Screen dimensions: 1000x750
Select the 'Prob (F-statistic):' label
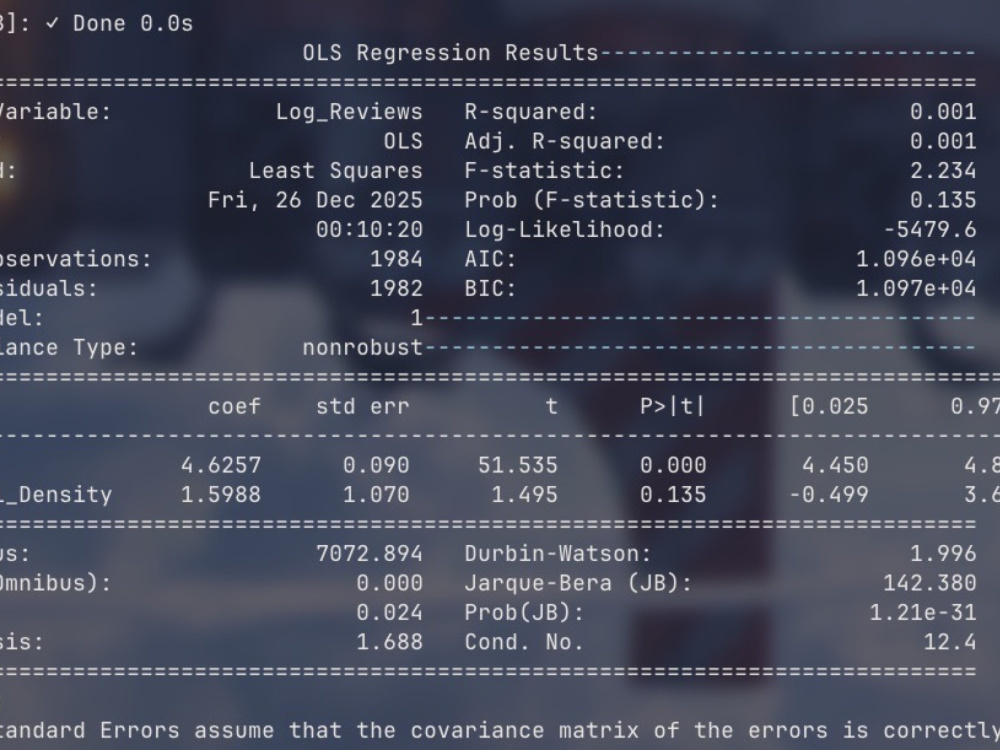591,200
